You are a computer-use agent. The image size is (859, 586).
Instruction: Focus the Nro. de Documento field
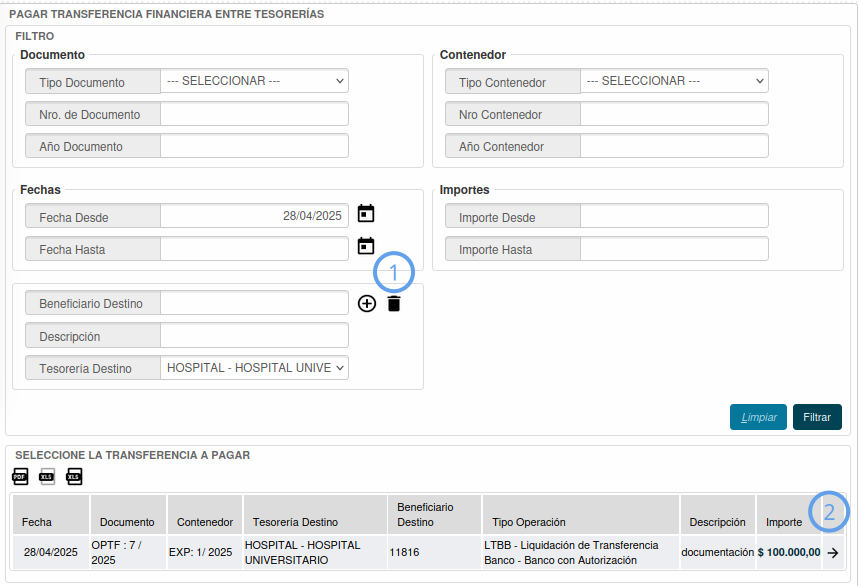pos(255,114)
